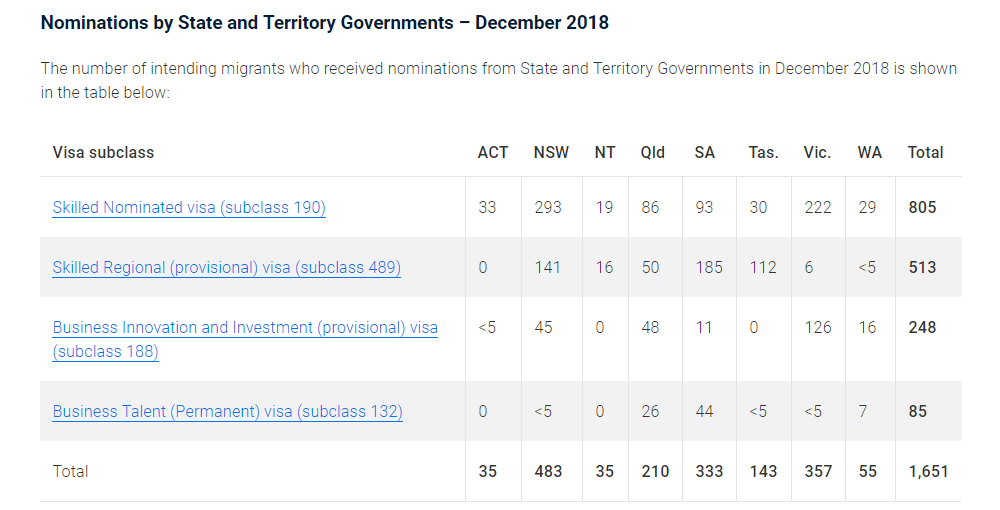
Task: Click the Total row label at table bottom
Action: 71,471
